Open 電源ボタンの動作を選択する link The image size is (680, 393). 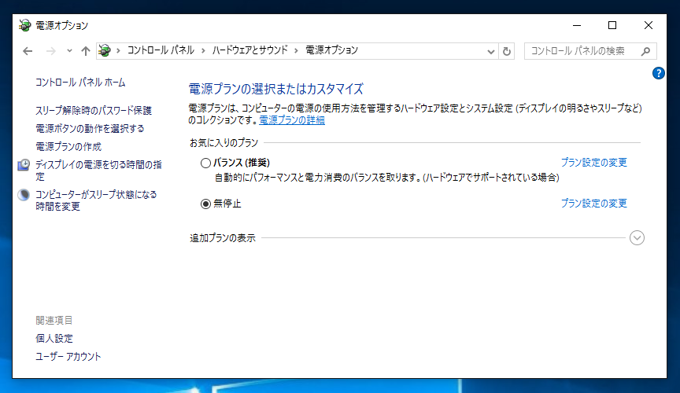[x=90, y=129]
